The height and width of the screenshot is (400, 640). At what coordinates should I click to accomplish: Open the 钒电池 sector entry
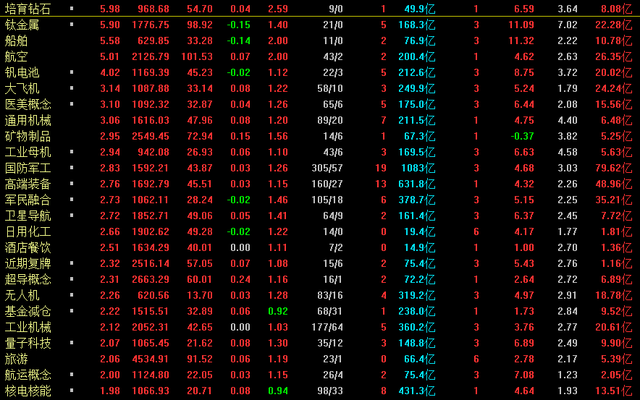pos(22,73)
